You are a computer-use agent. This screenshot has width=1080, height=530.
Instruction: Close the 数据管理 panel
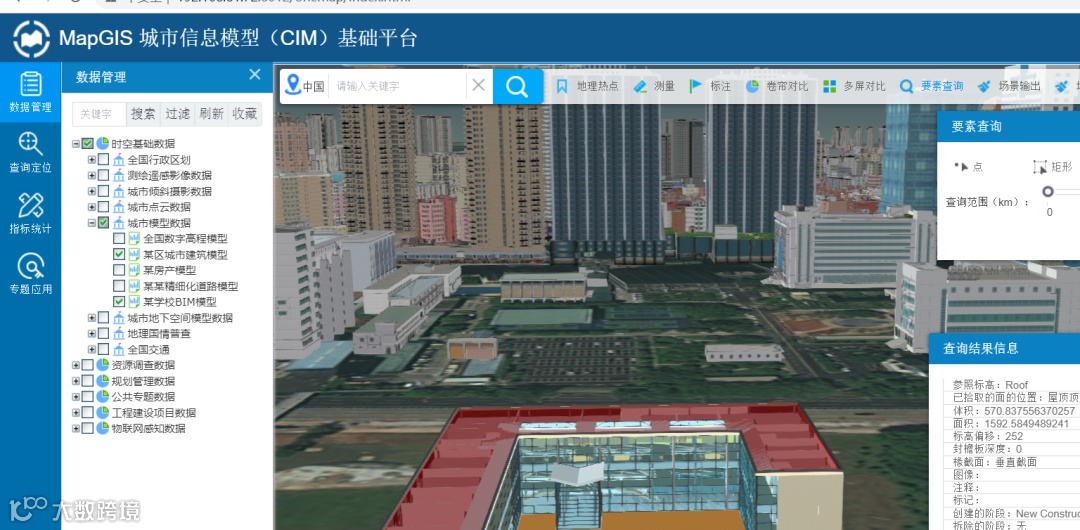[x=255, y=74]
